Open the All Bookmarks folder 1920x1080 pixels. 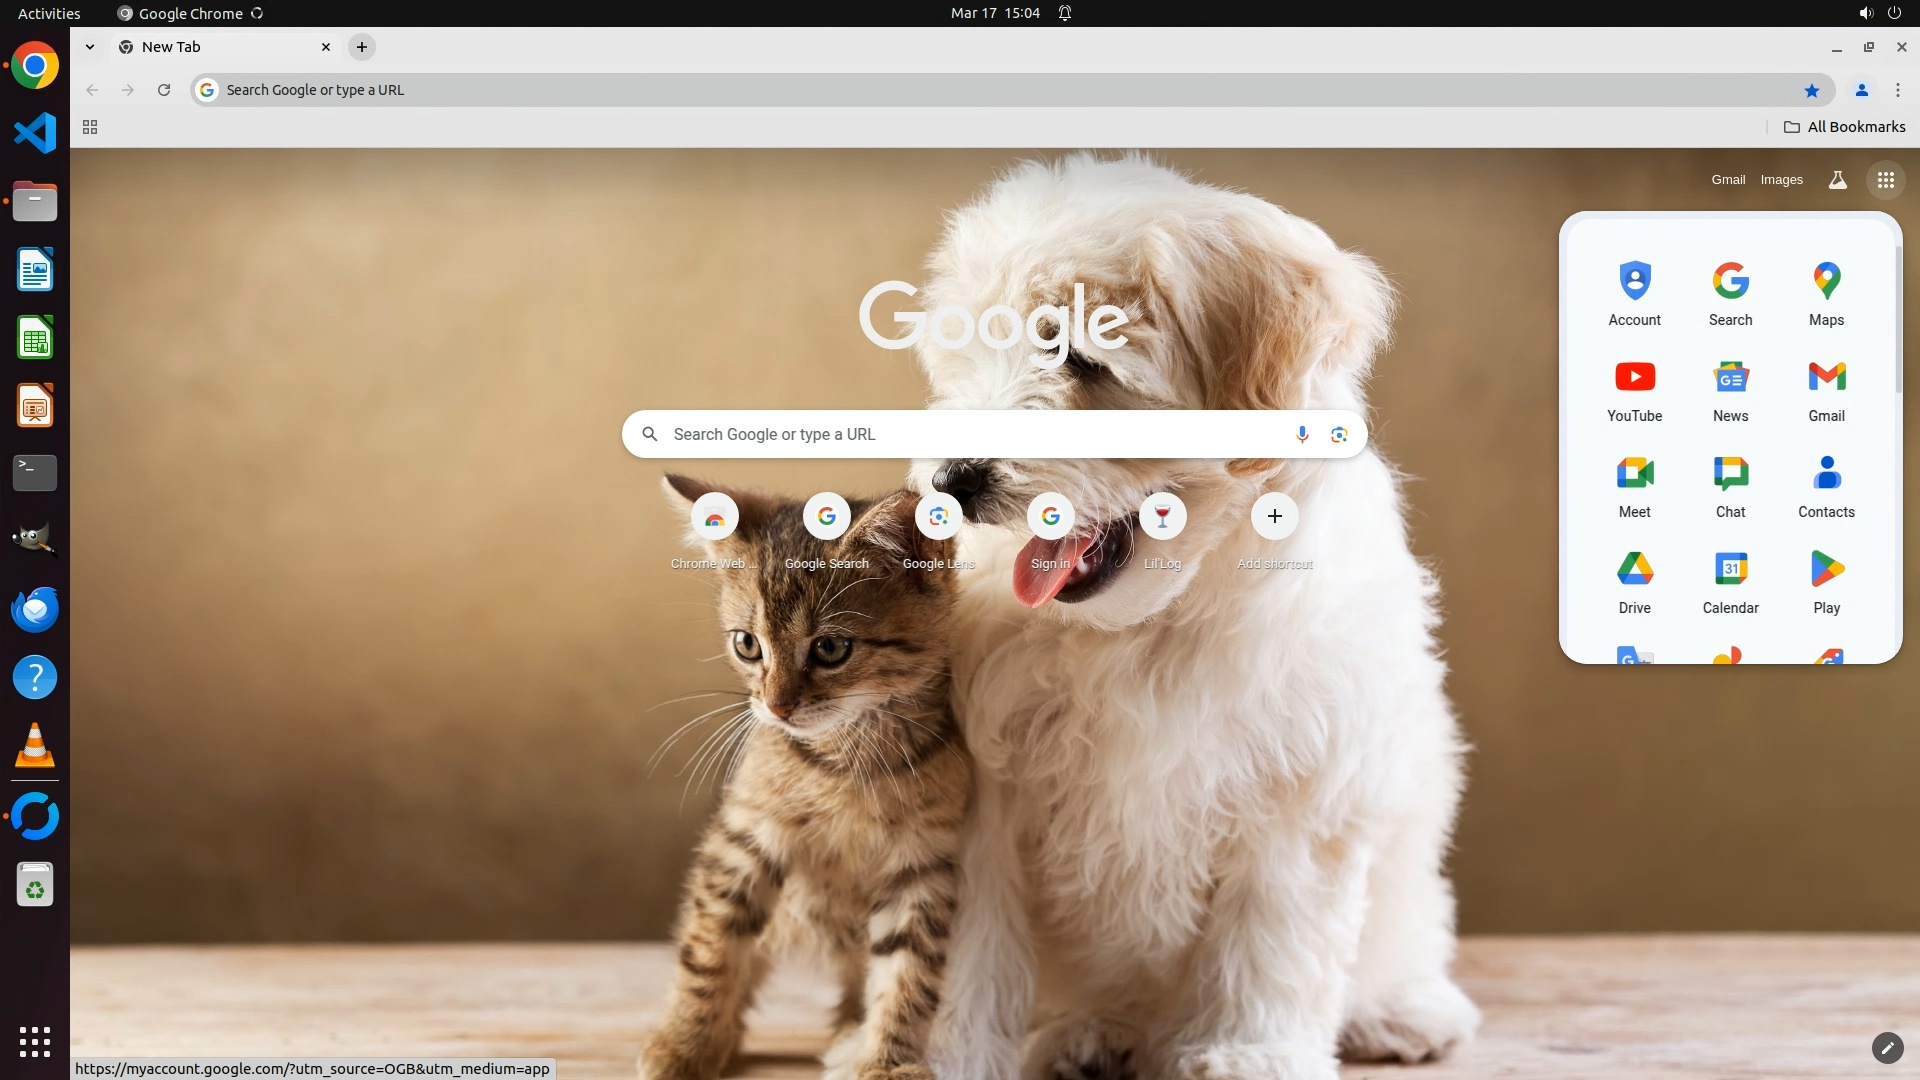(x=1845, y=127)
